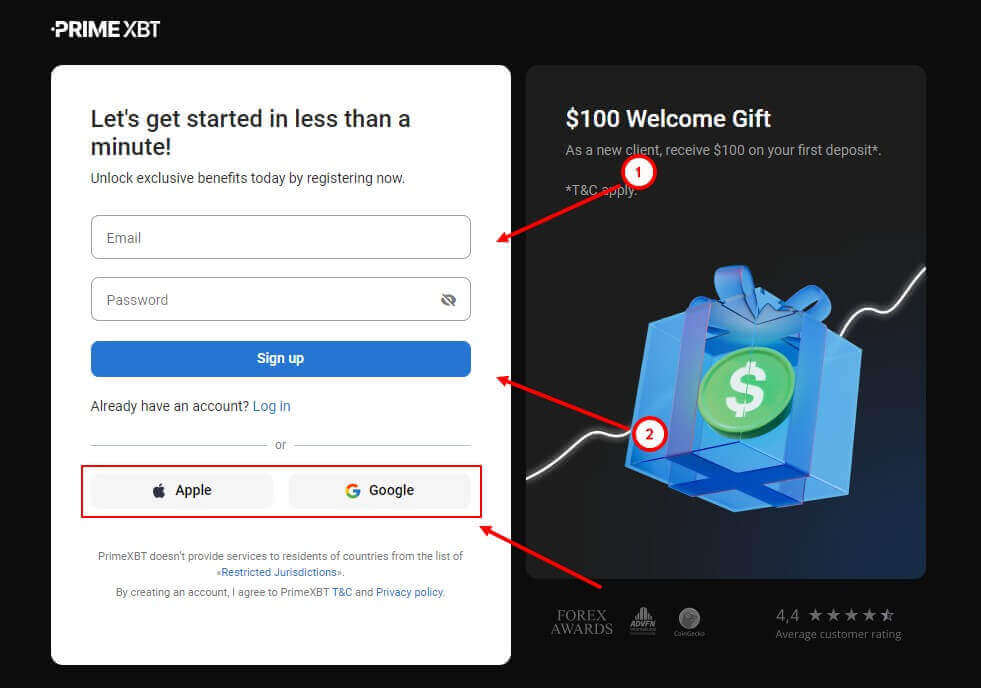
Task: Open the Restricted Jurisdictions link
Action: tap(279, 572)
